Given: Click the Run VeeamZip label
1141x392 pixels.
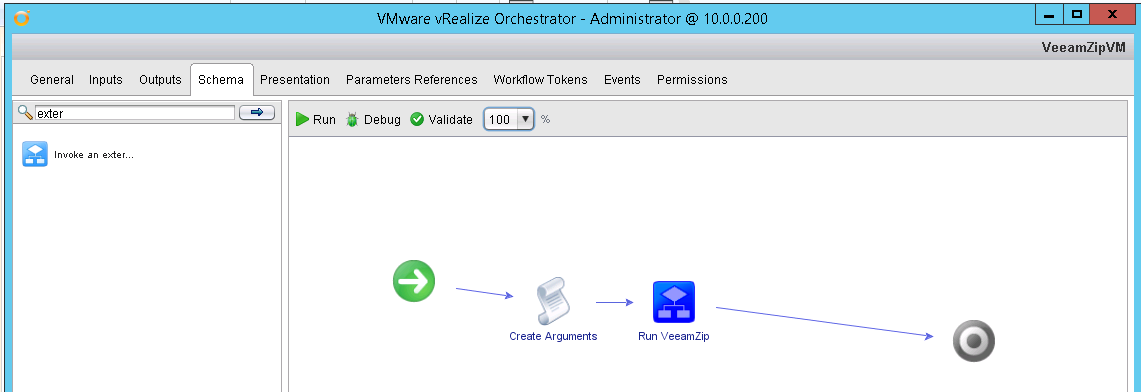Looking at the screenshot, I should pyautogui.click(x=674, y=336).
